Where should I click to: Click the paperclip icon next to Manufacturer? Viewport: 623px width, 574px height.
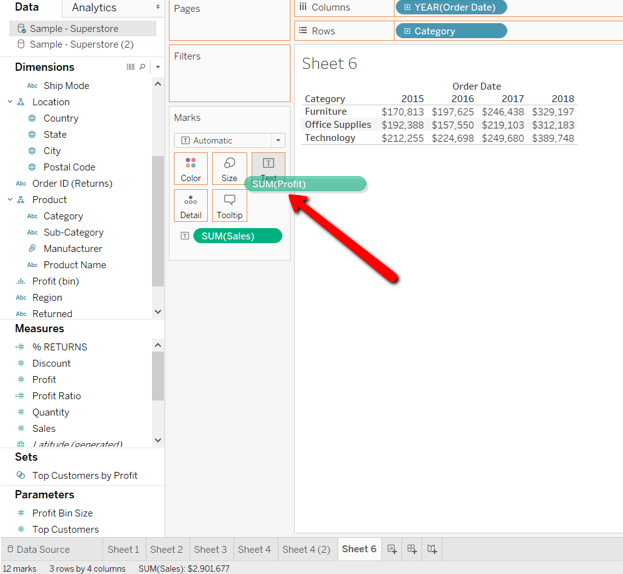(x=32, y=248)
